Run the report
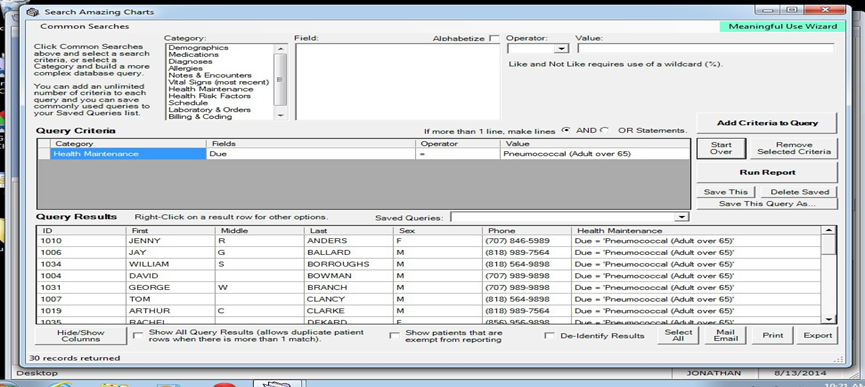The width and height of the screenshot is (865, 387). (767, 172)
